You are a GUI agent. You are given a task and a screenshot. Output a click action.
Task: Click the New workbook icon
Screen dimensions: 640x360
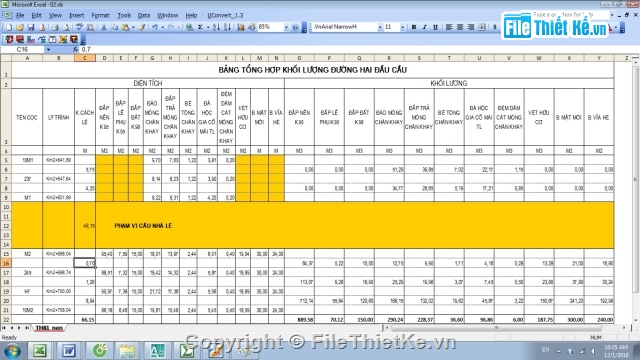tap(9, 27)
